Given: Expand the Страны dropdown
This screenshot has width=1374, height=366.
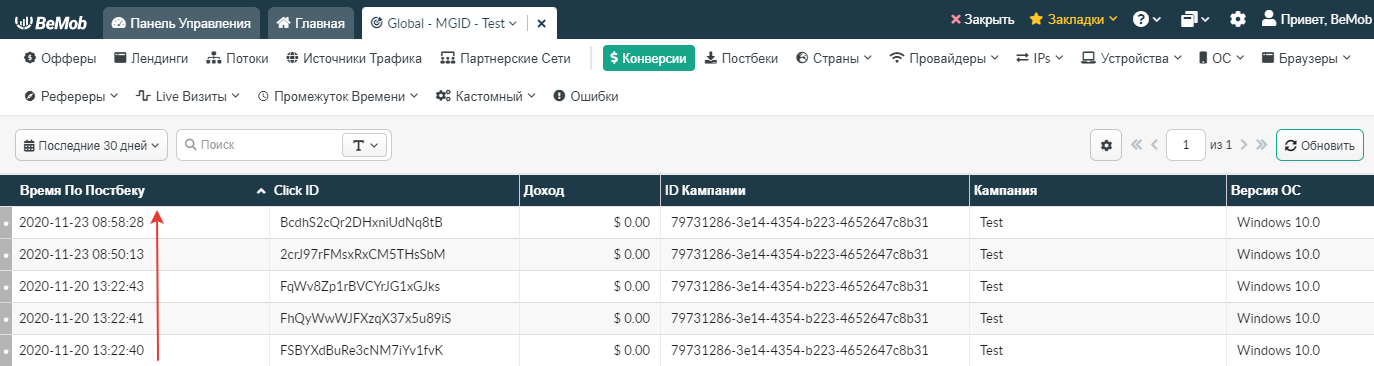Looking at the screenshot, I should point(834,58).
